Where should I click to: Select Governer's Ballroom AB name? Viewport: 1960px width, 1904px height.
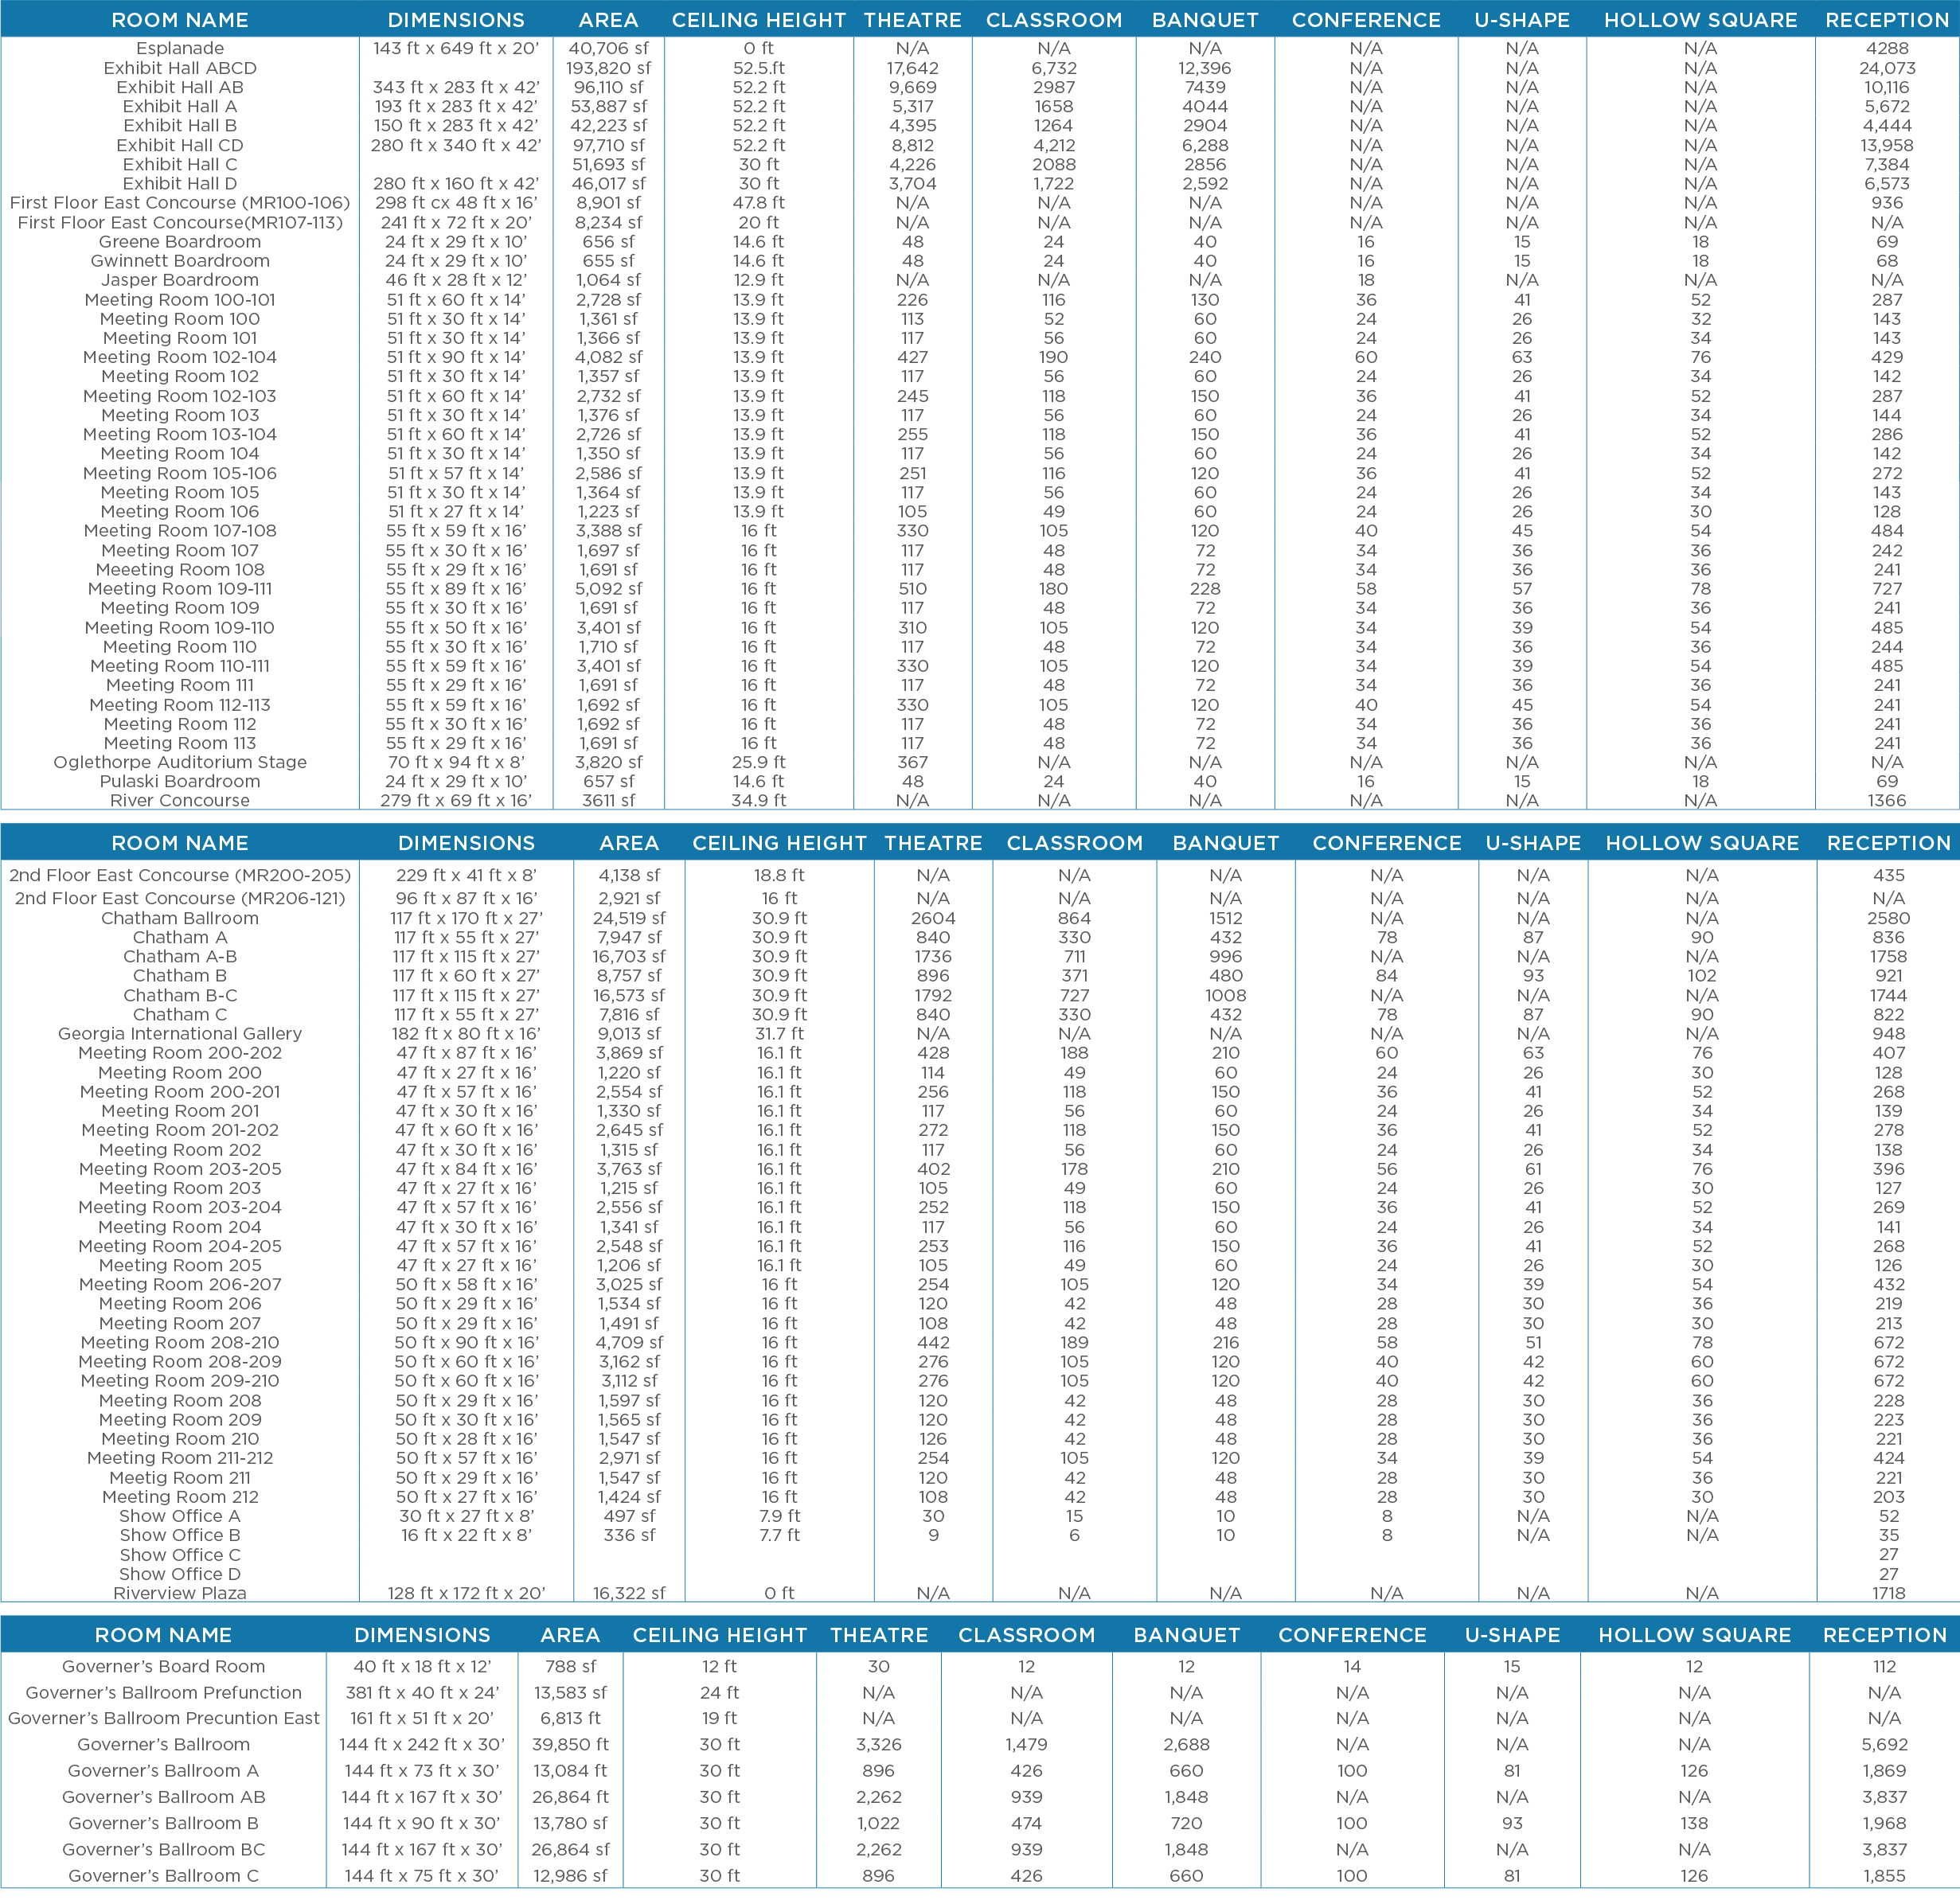[x=163, y=1797]
